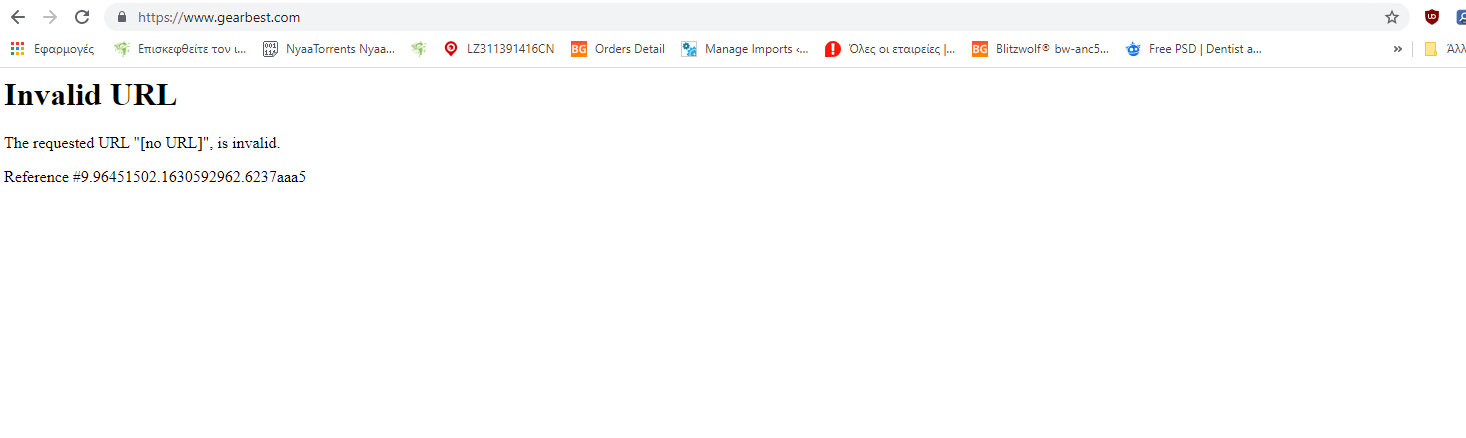Open the Free PSD Dentist bookmark
This screenshot has height=438, width=1466.
(x=1194, y=49)
